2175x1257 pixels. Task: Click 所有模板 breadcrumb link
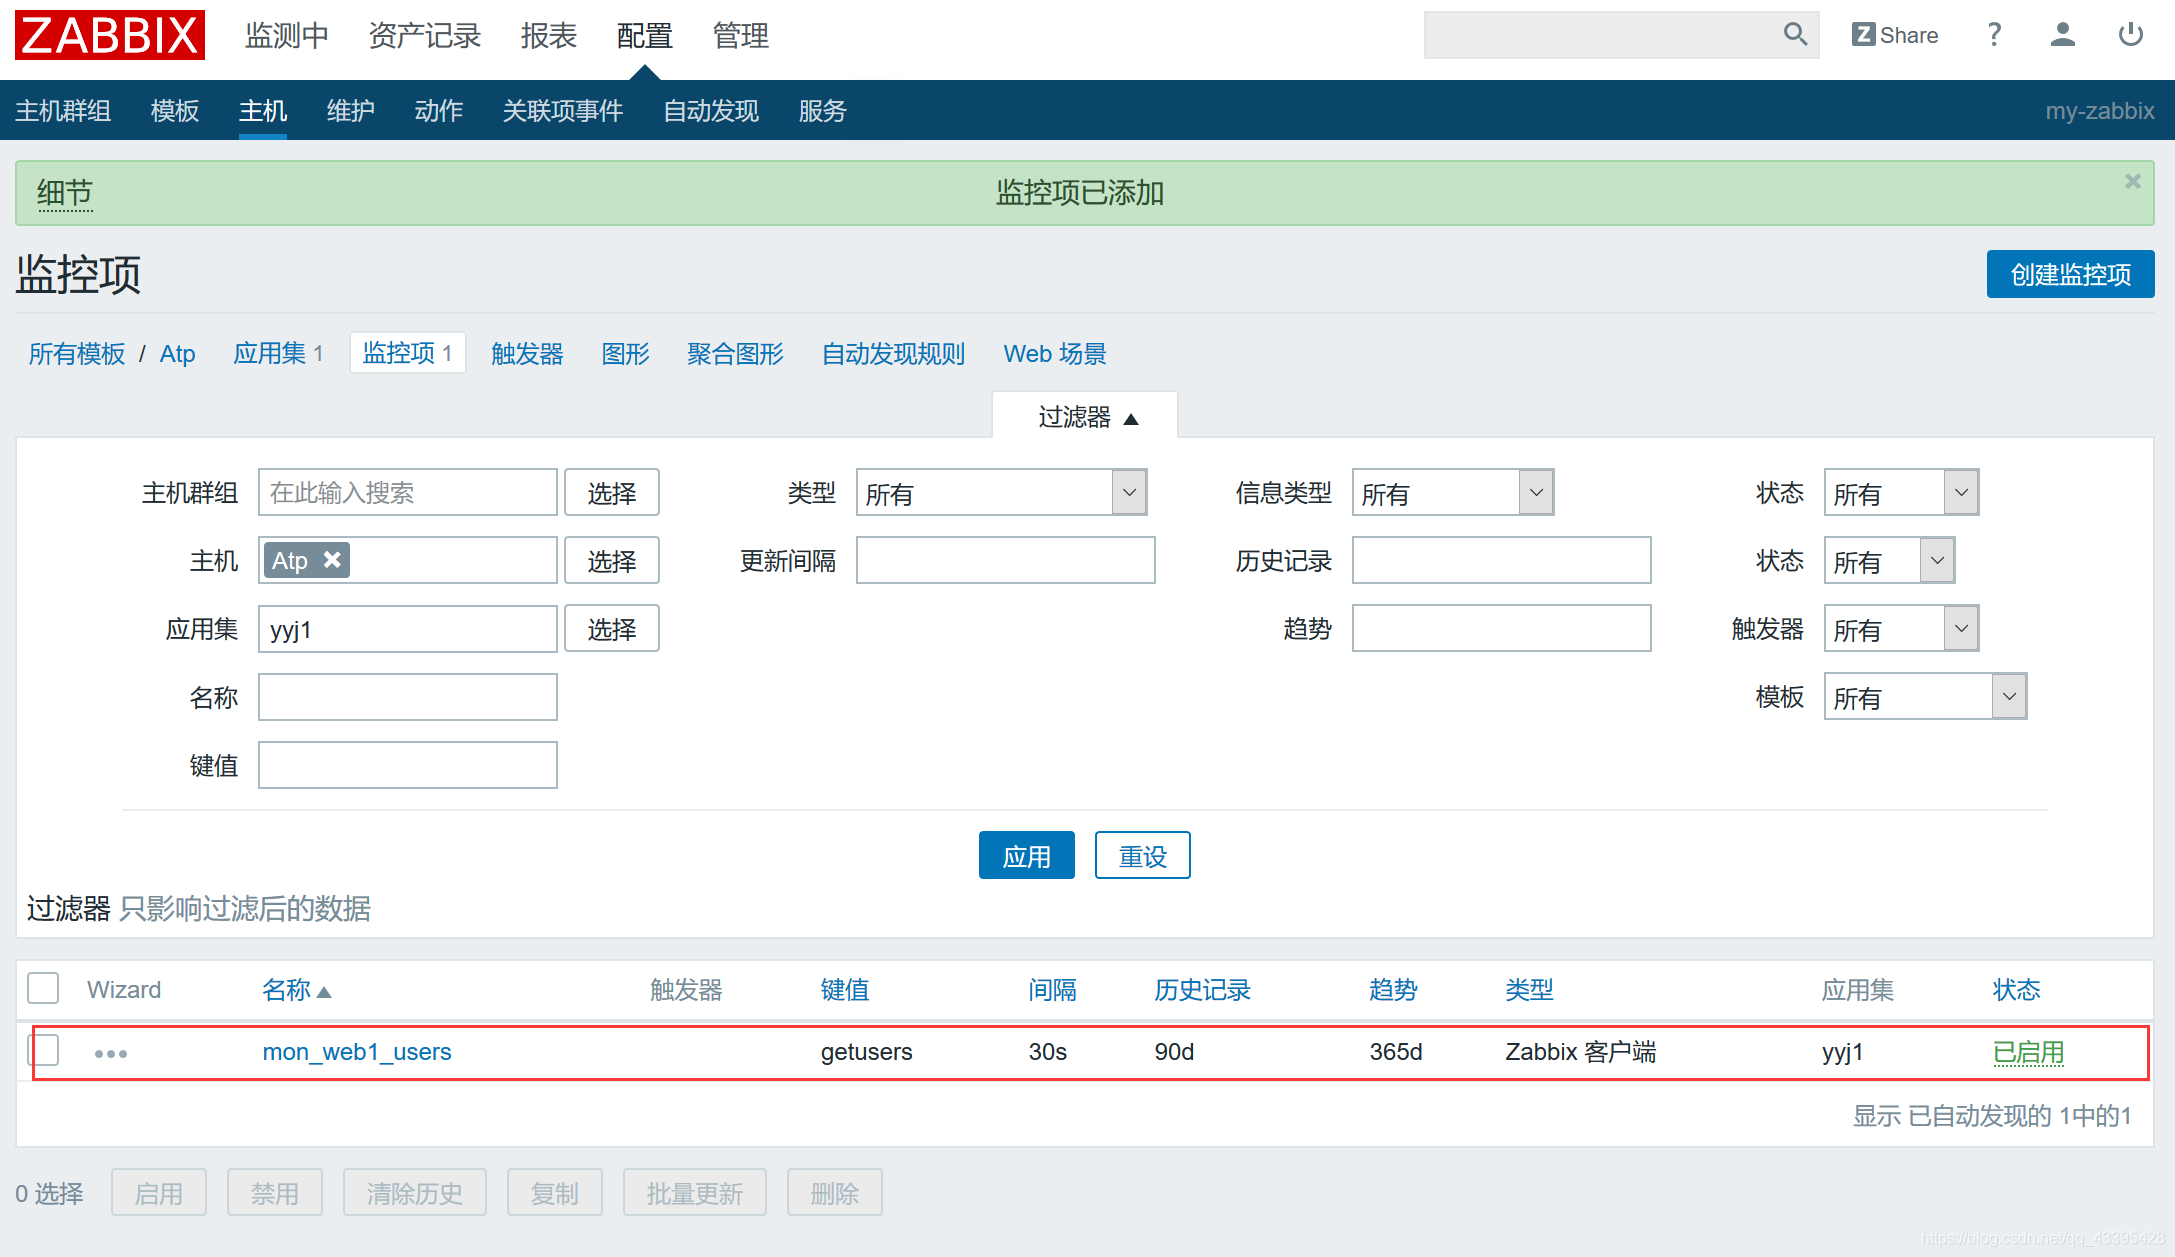click(x=77, y=354)
